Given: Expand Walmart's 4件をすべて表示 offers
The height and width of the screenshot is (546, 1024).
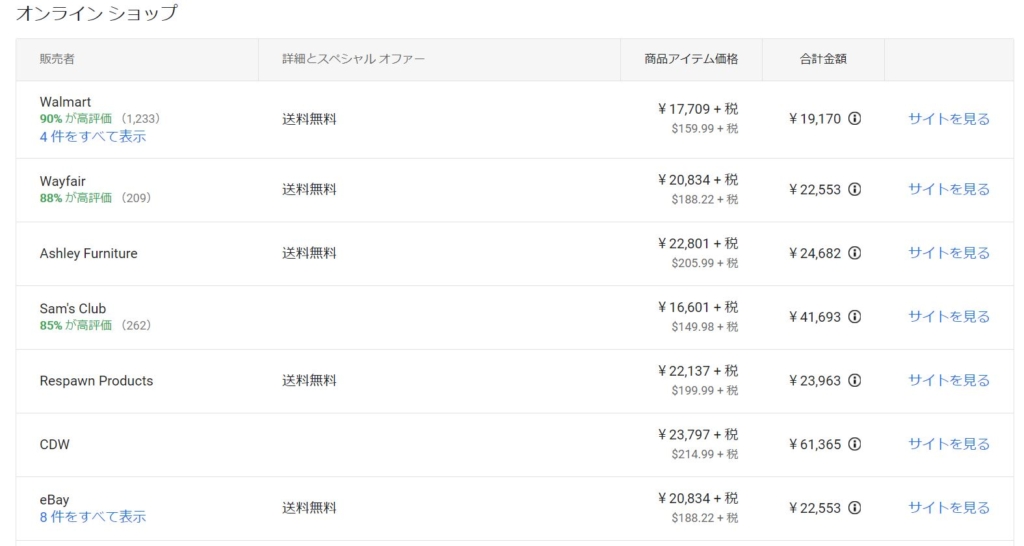Looking at the screenshot, I should point(93,136).
